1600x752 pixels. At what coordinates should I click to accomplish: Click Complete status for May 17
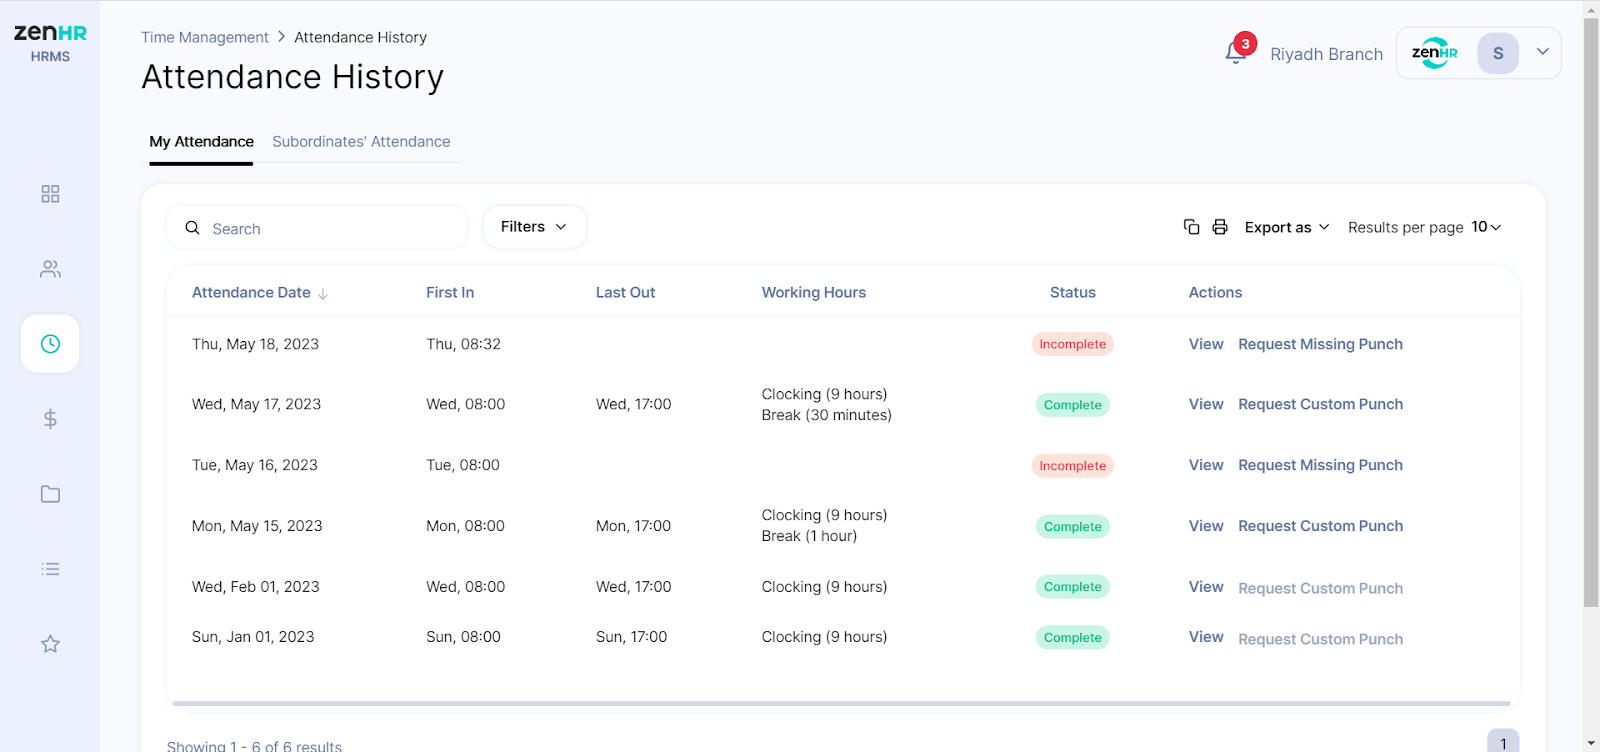pos(1073,405)
